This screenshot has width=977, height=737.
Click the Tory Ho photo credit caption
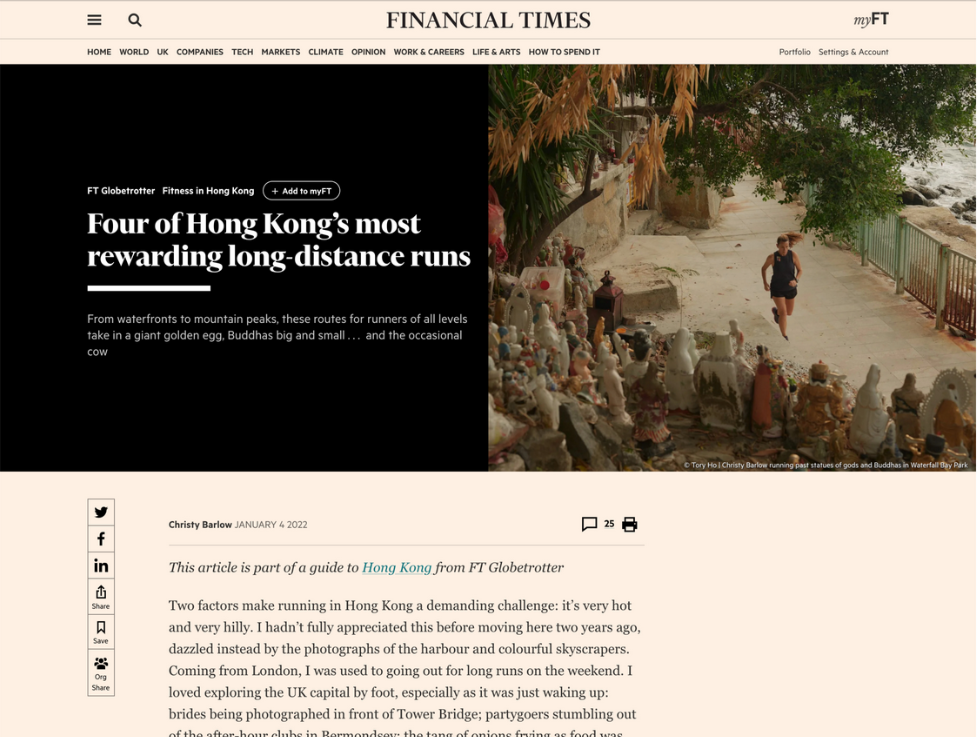click(826, 465)
